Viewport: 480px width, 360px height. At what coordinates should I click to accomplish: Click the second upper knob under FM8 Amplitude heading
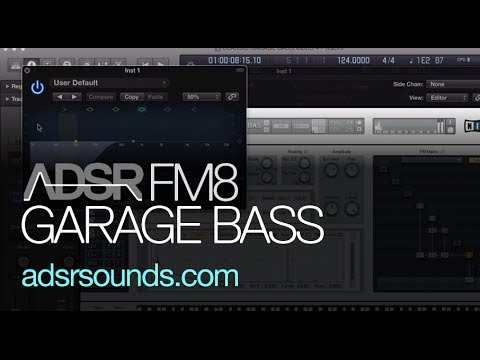(351, 170)
